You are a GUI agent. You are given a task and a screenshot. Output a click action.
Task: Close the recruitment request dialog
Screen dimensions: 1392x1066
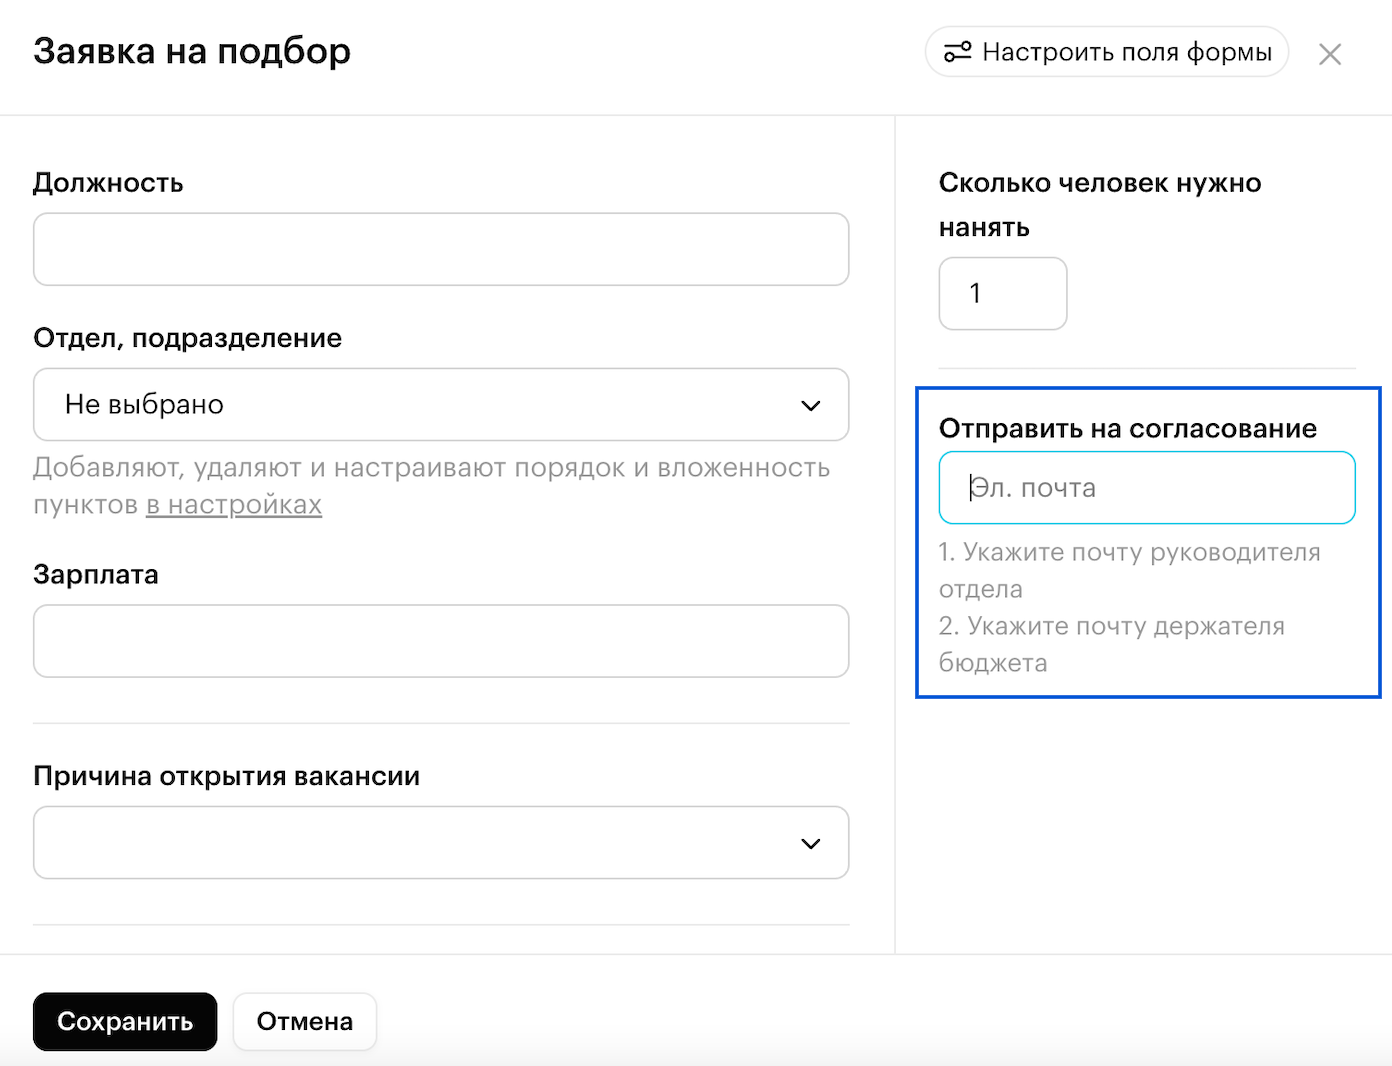point(1329,54)
